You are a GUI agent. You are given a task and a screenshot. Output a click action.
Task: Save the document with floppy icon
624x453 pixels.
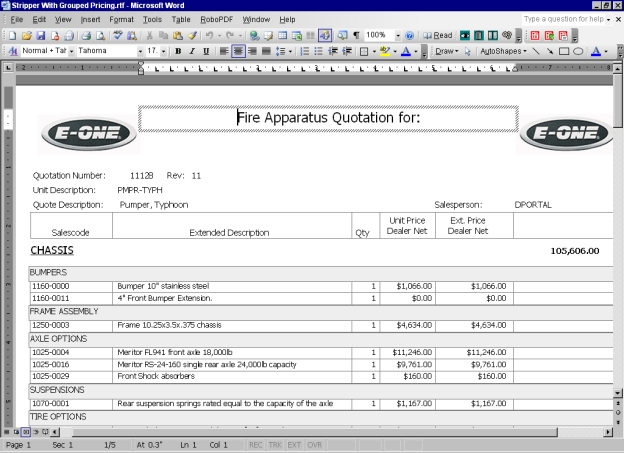click(x=41, y=36)
